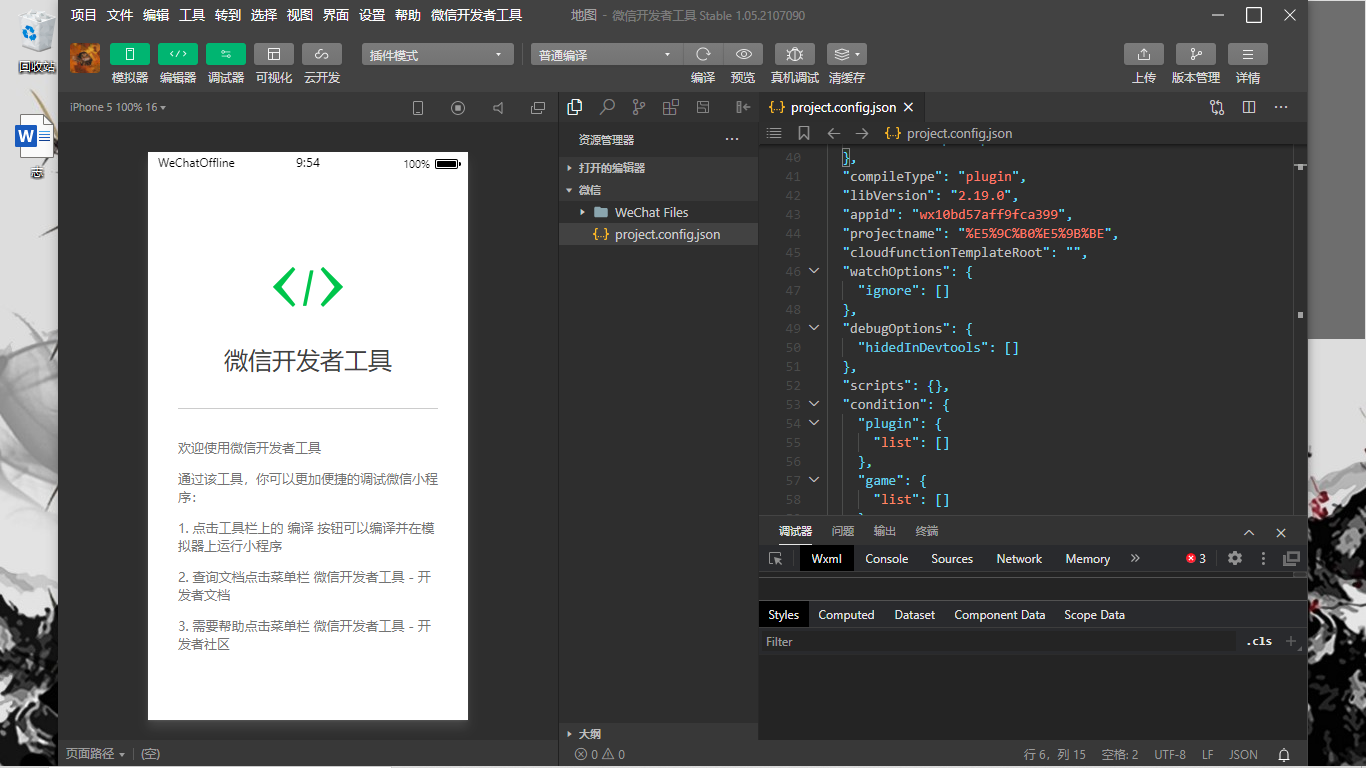1366x768 pixels.
Task: Fold the watchOptions block at line 46
Action: pos(814,271)
